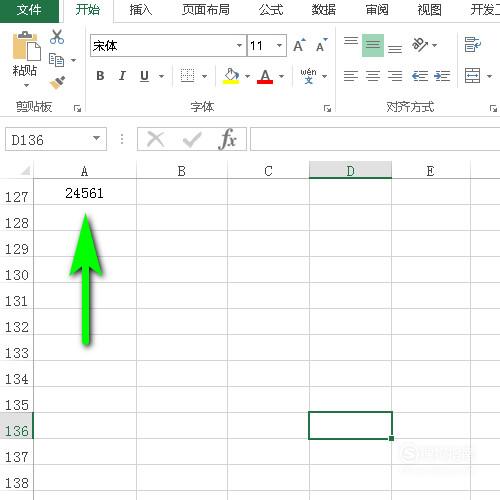Click the Cut scissors icon
Image resolution: width=500 pixels, height=500 pixels.
click(57, 37)
